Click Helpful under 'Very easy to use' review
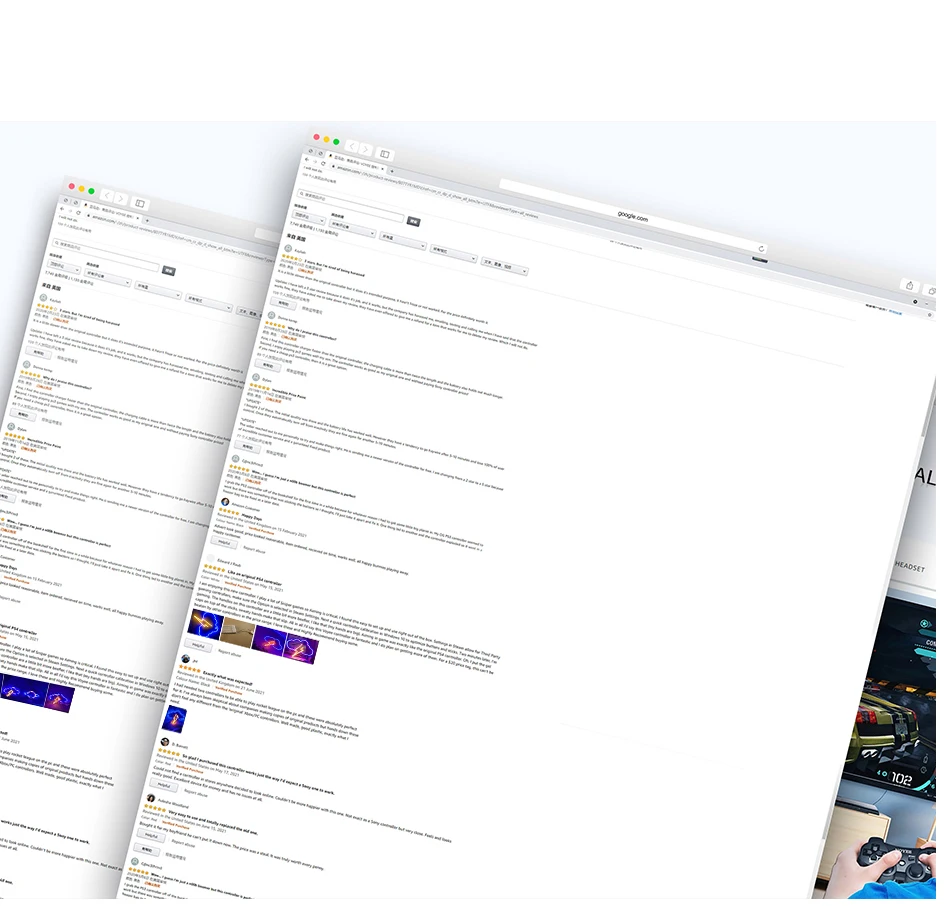Viewport: 950px width, 910px height. pyautogui.click(x=151, y=836)
